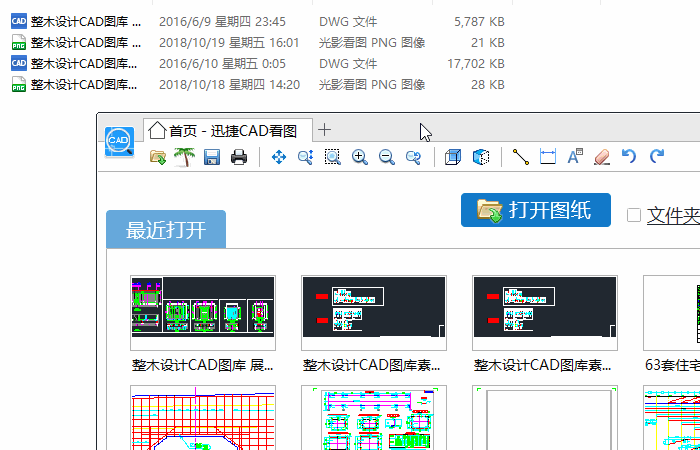Click the 迅捷CAD看图 application logo
This screenshot has width=700, height=450.
coord(120,142)
